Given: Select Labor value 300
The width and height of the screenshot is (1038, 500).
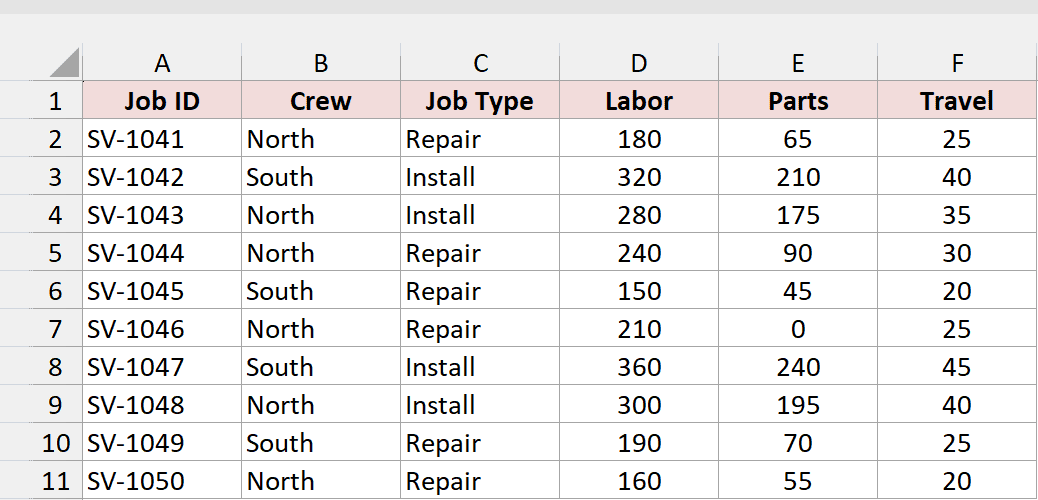Looking at the screenshot, I should coord(639,405).
